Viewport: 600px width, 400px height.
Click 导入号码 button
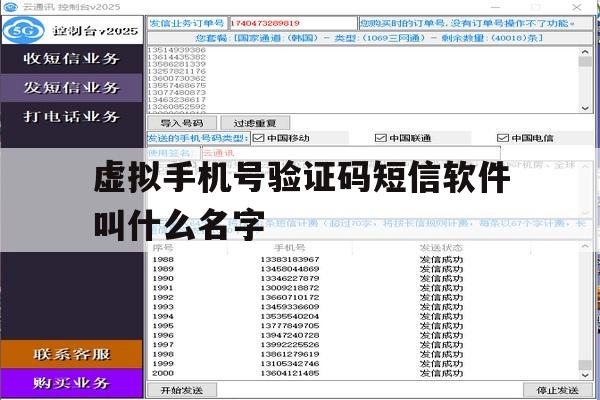[x=182, y=123]
